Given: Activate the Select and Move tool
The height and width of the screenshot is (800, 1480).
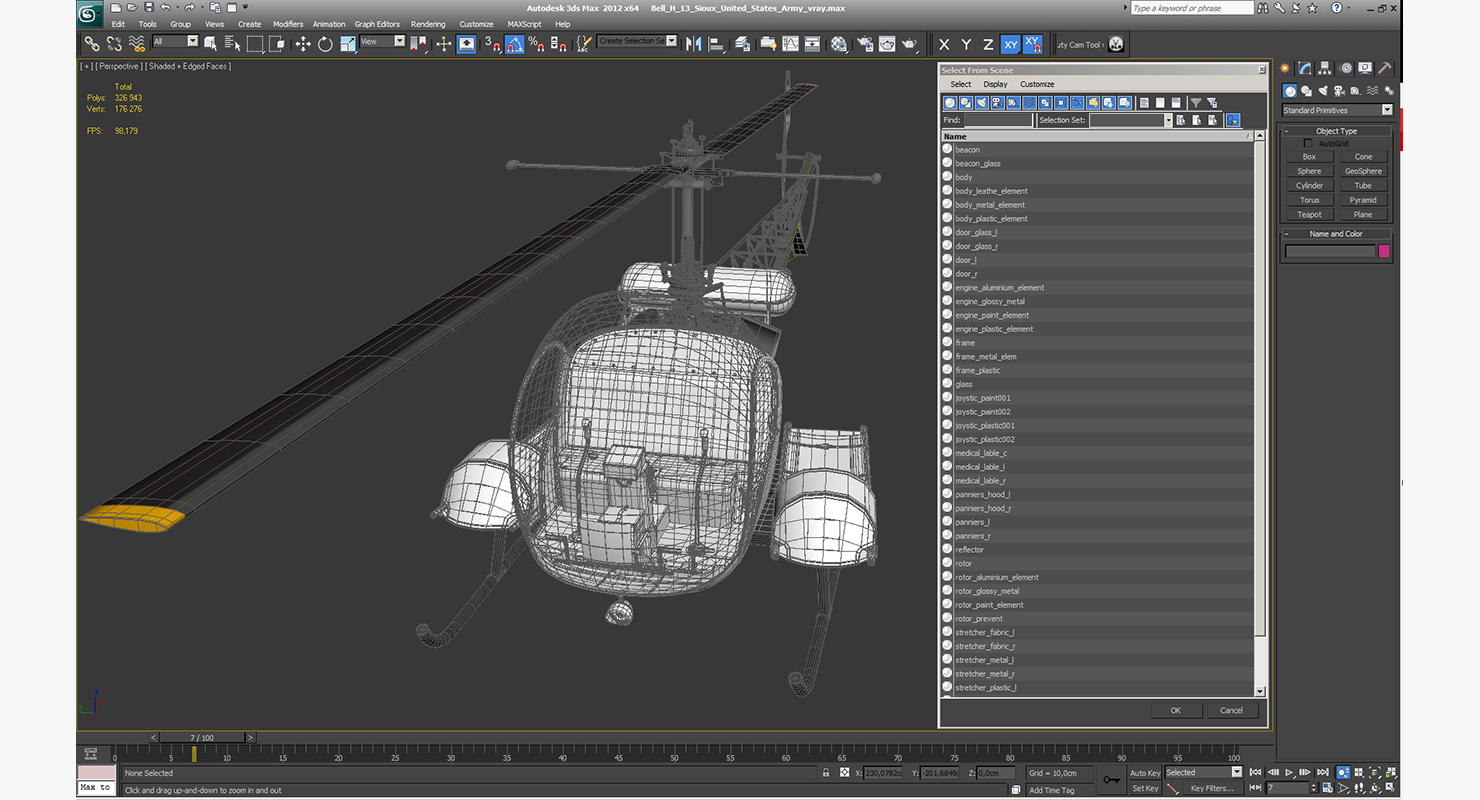Looking at the screenshot, I should coord(303,44).
